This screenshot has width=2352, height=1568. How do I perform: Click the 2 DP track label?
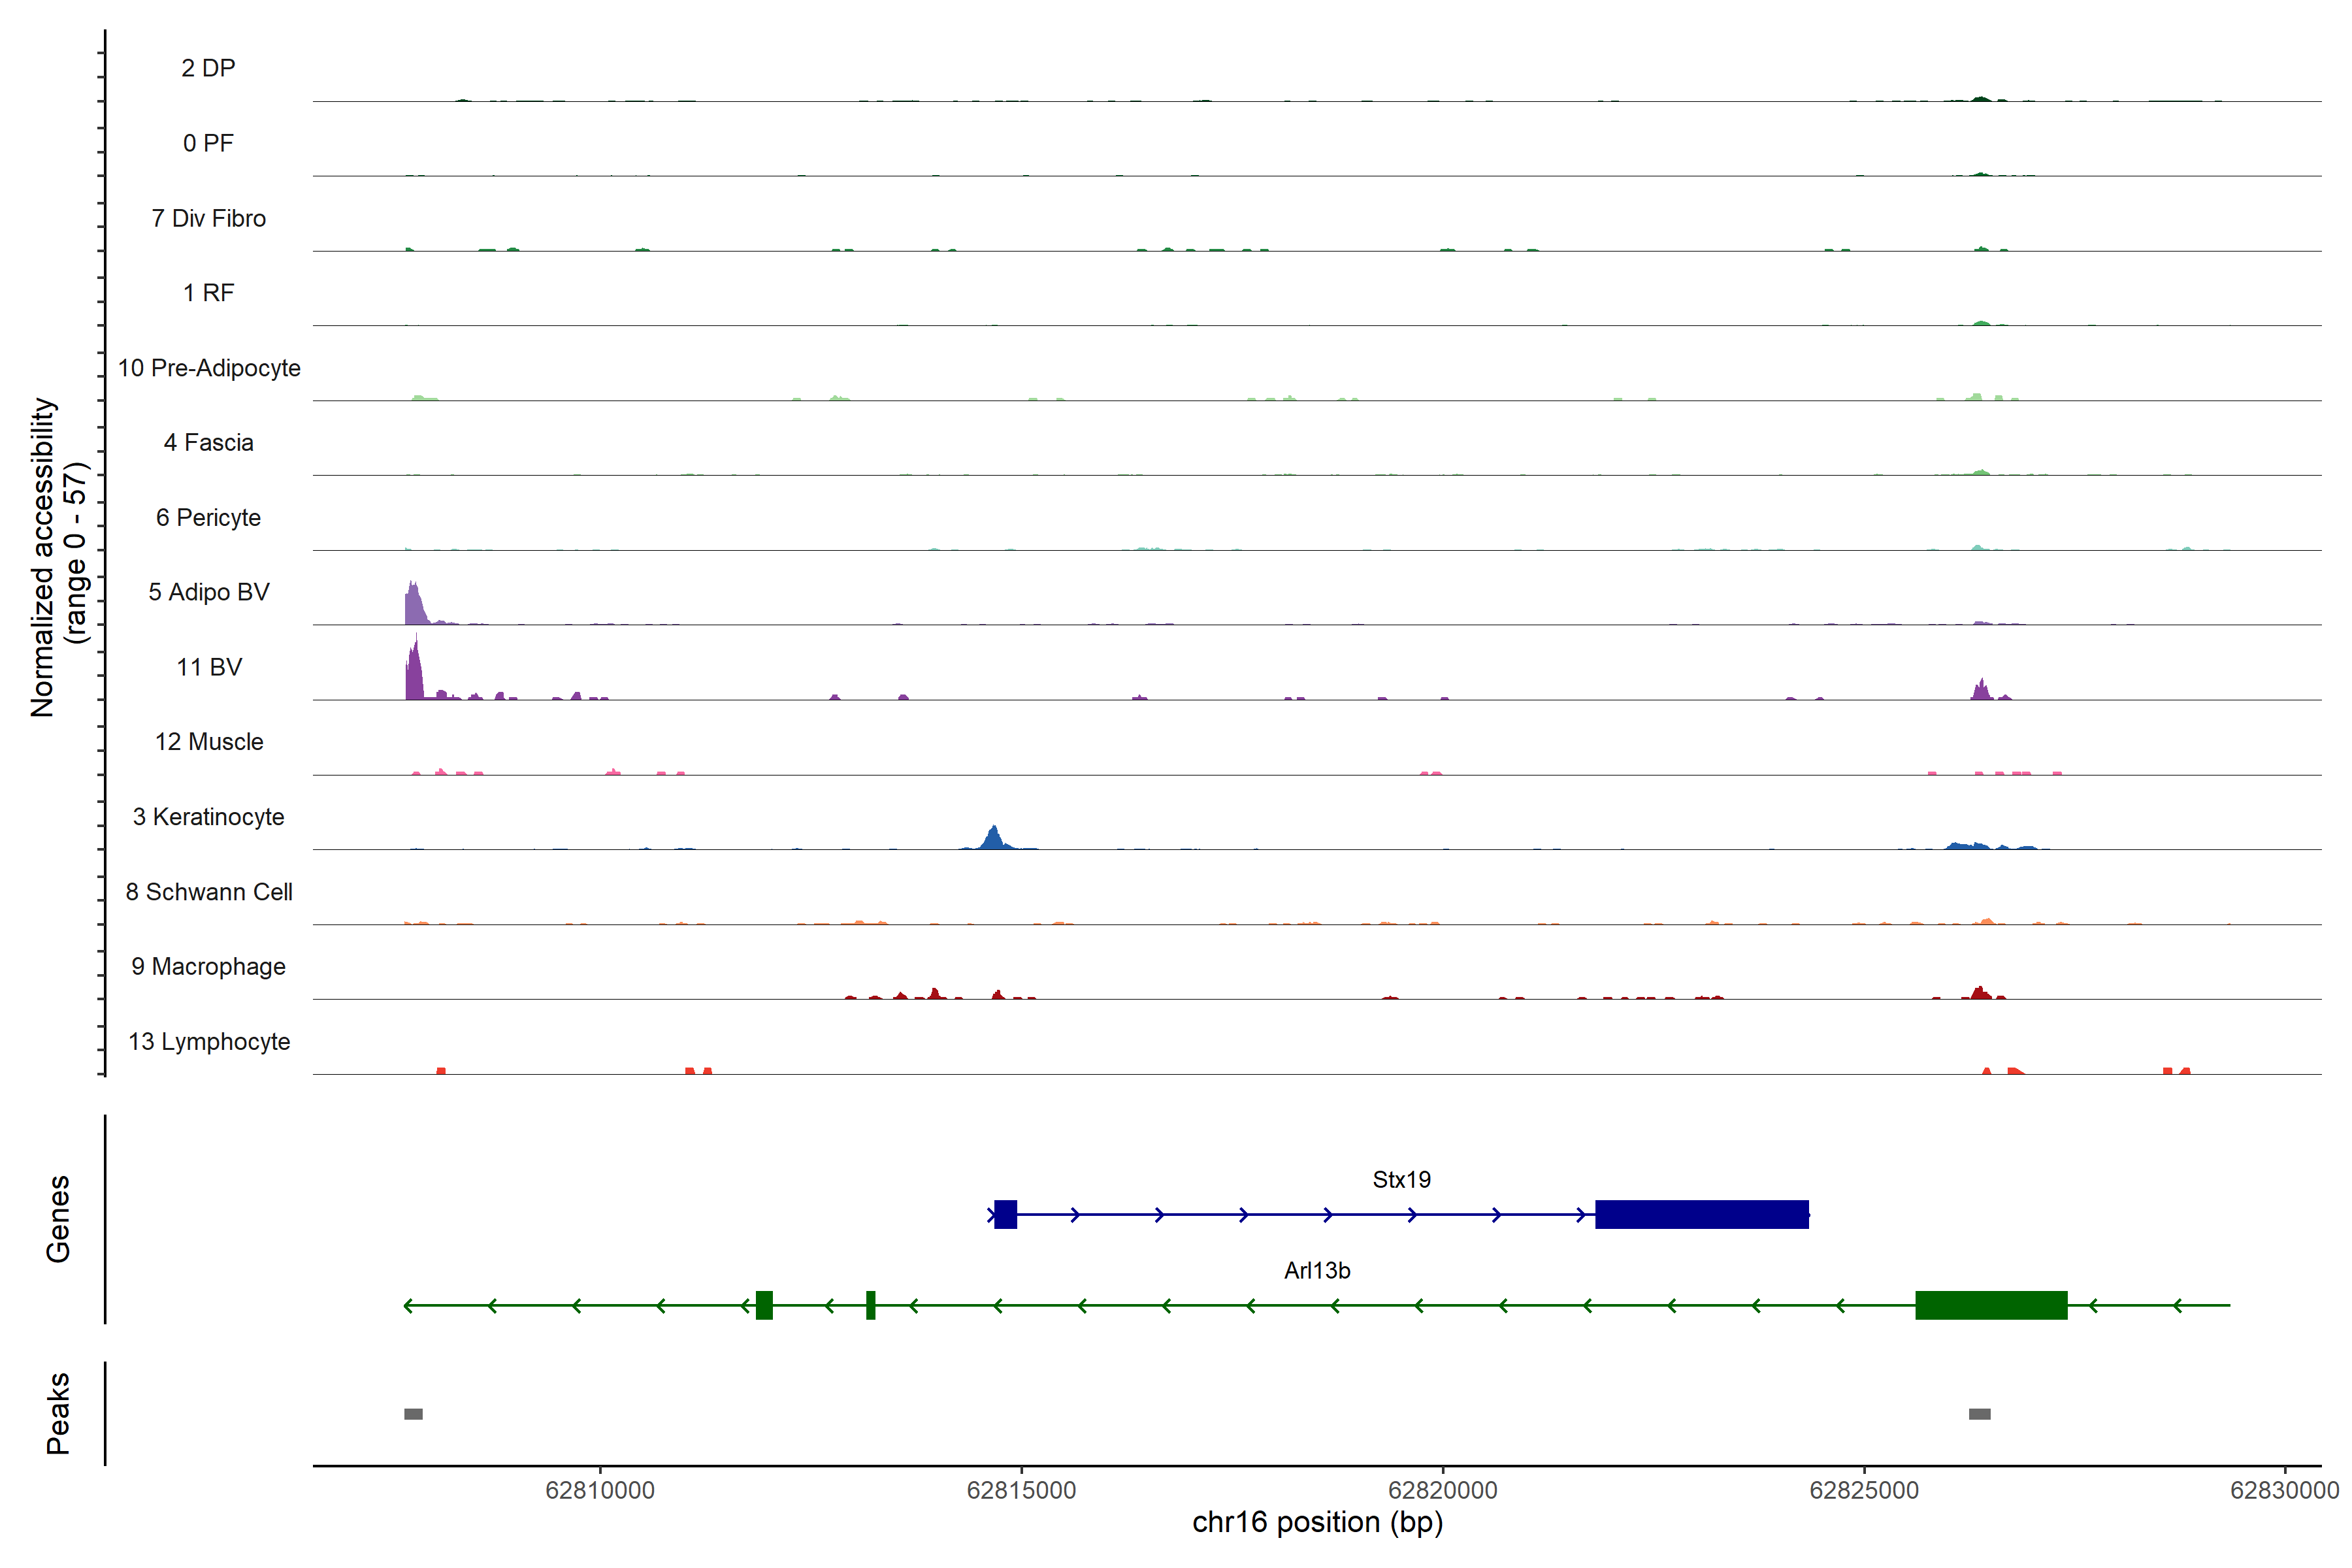click(208, 68)
